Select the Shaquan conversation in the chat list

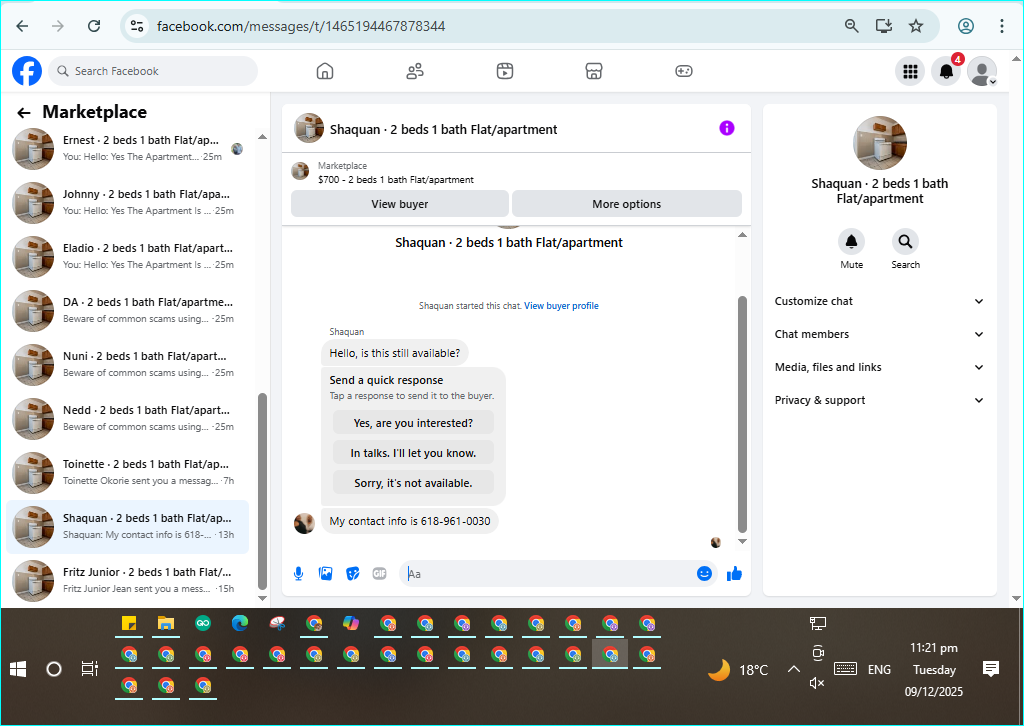(x=128, y=527)
